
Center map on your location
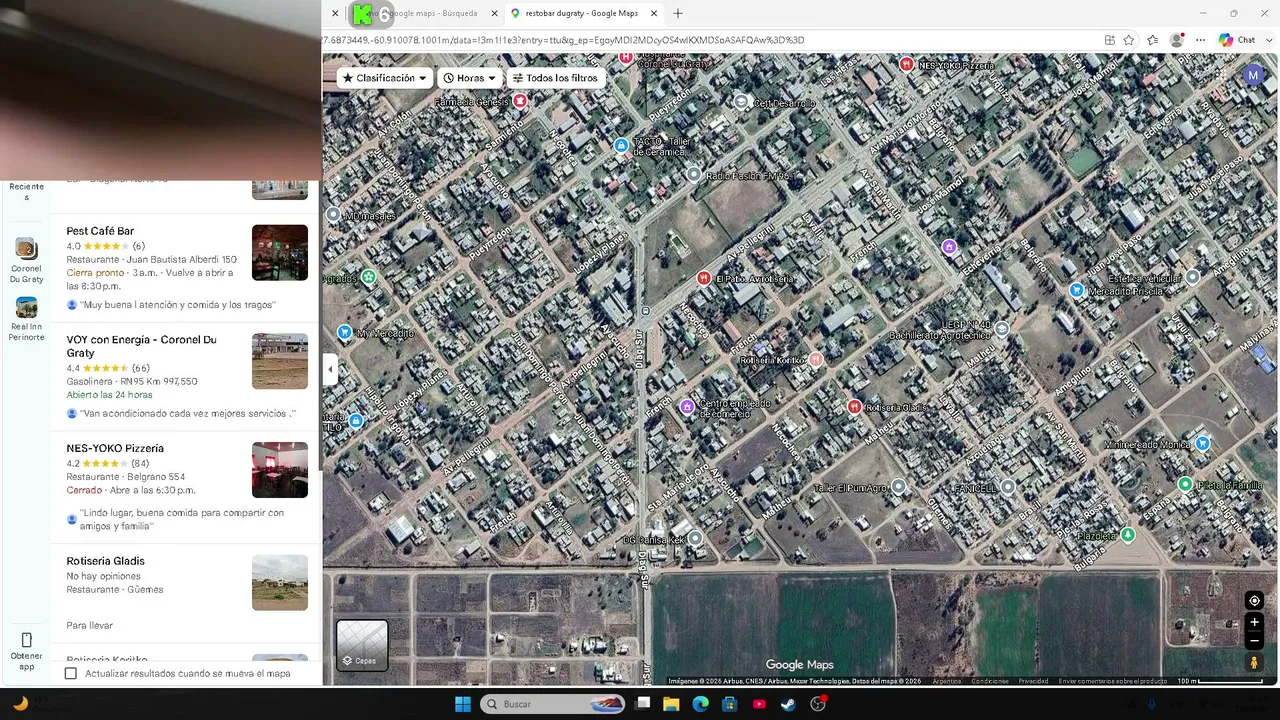1254,601
